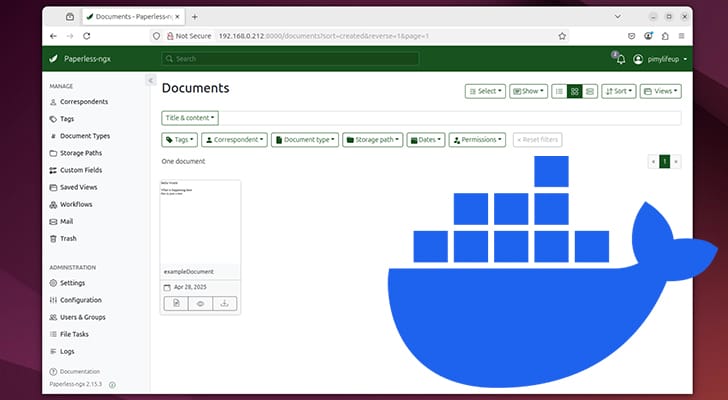728x400 pixels.
Task: Open the Dates filter dropdown
Action: [x=426, y=140]
